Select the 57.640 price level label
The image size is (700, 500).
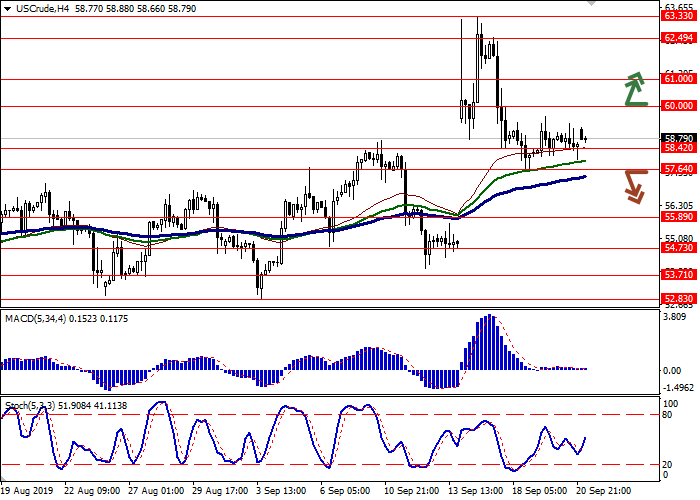click(678, 169)
